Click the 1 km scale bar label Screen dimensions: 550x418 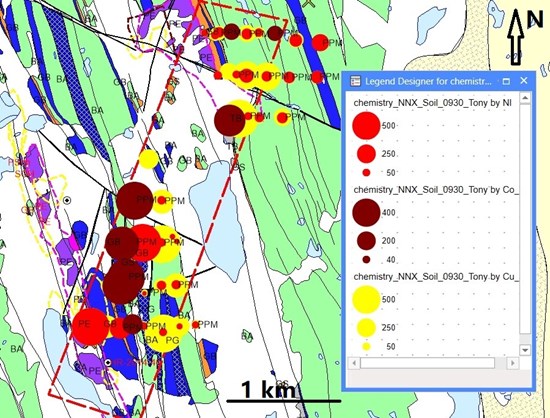coord(268,390)
